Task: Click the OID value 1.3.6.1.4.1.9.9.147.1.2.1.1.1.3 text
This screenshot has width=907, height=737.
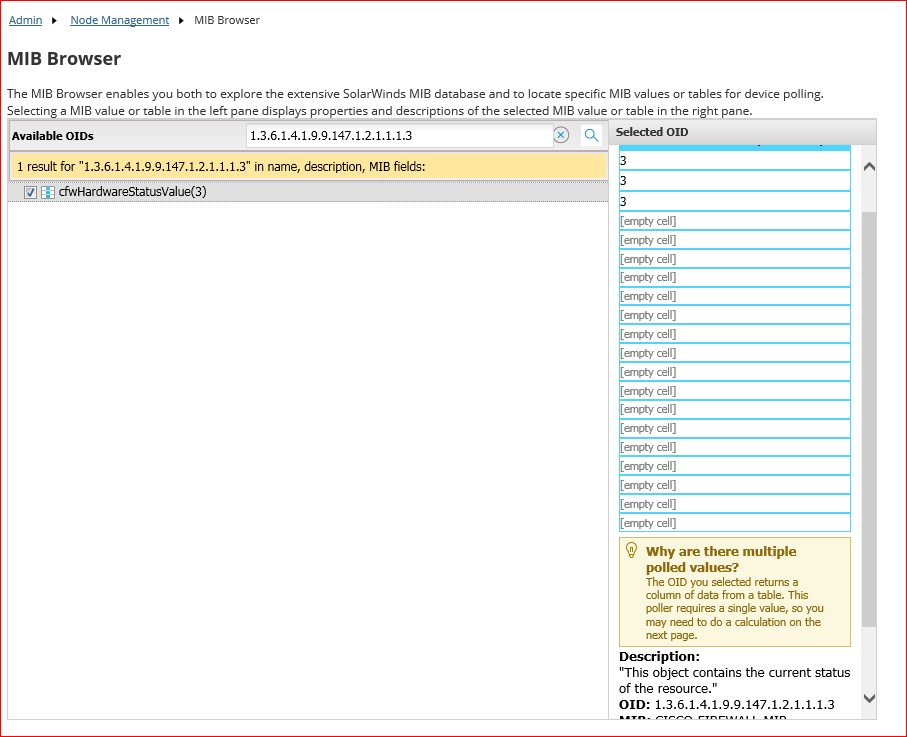Action: click(x=744, y=705)
